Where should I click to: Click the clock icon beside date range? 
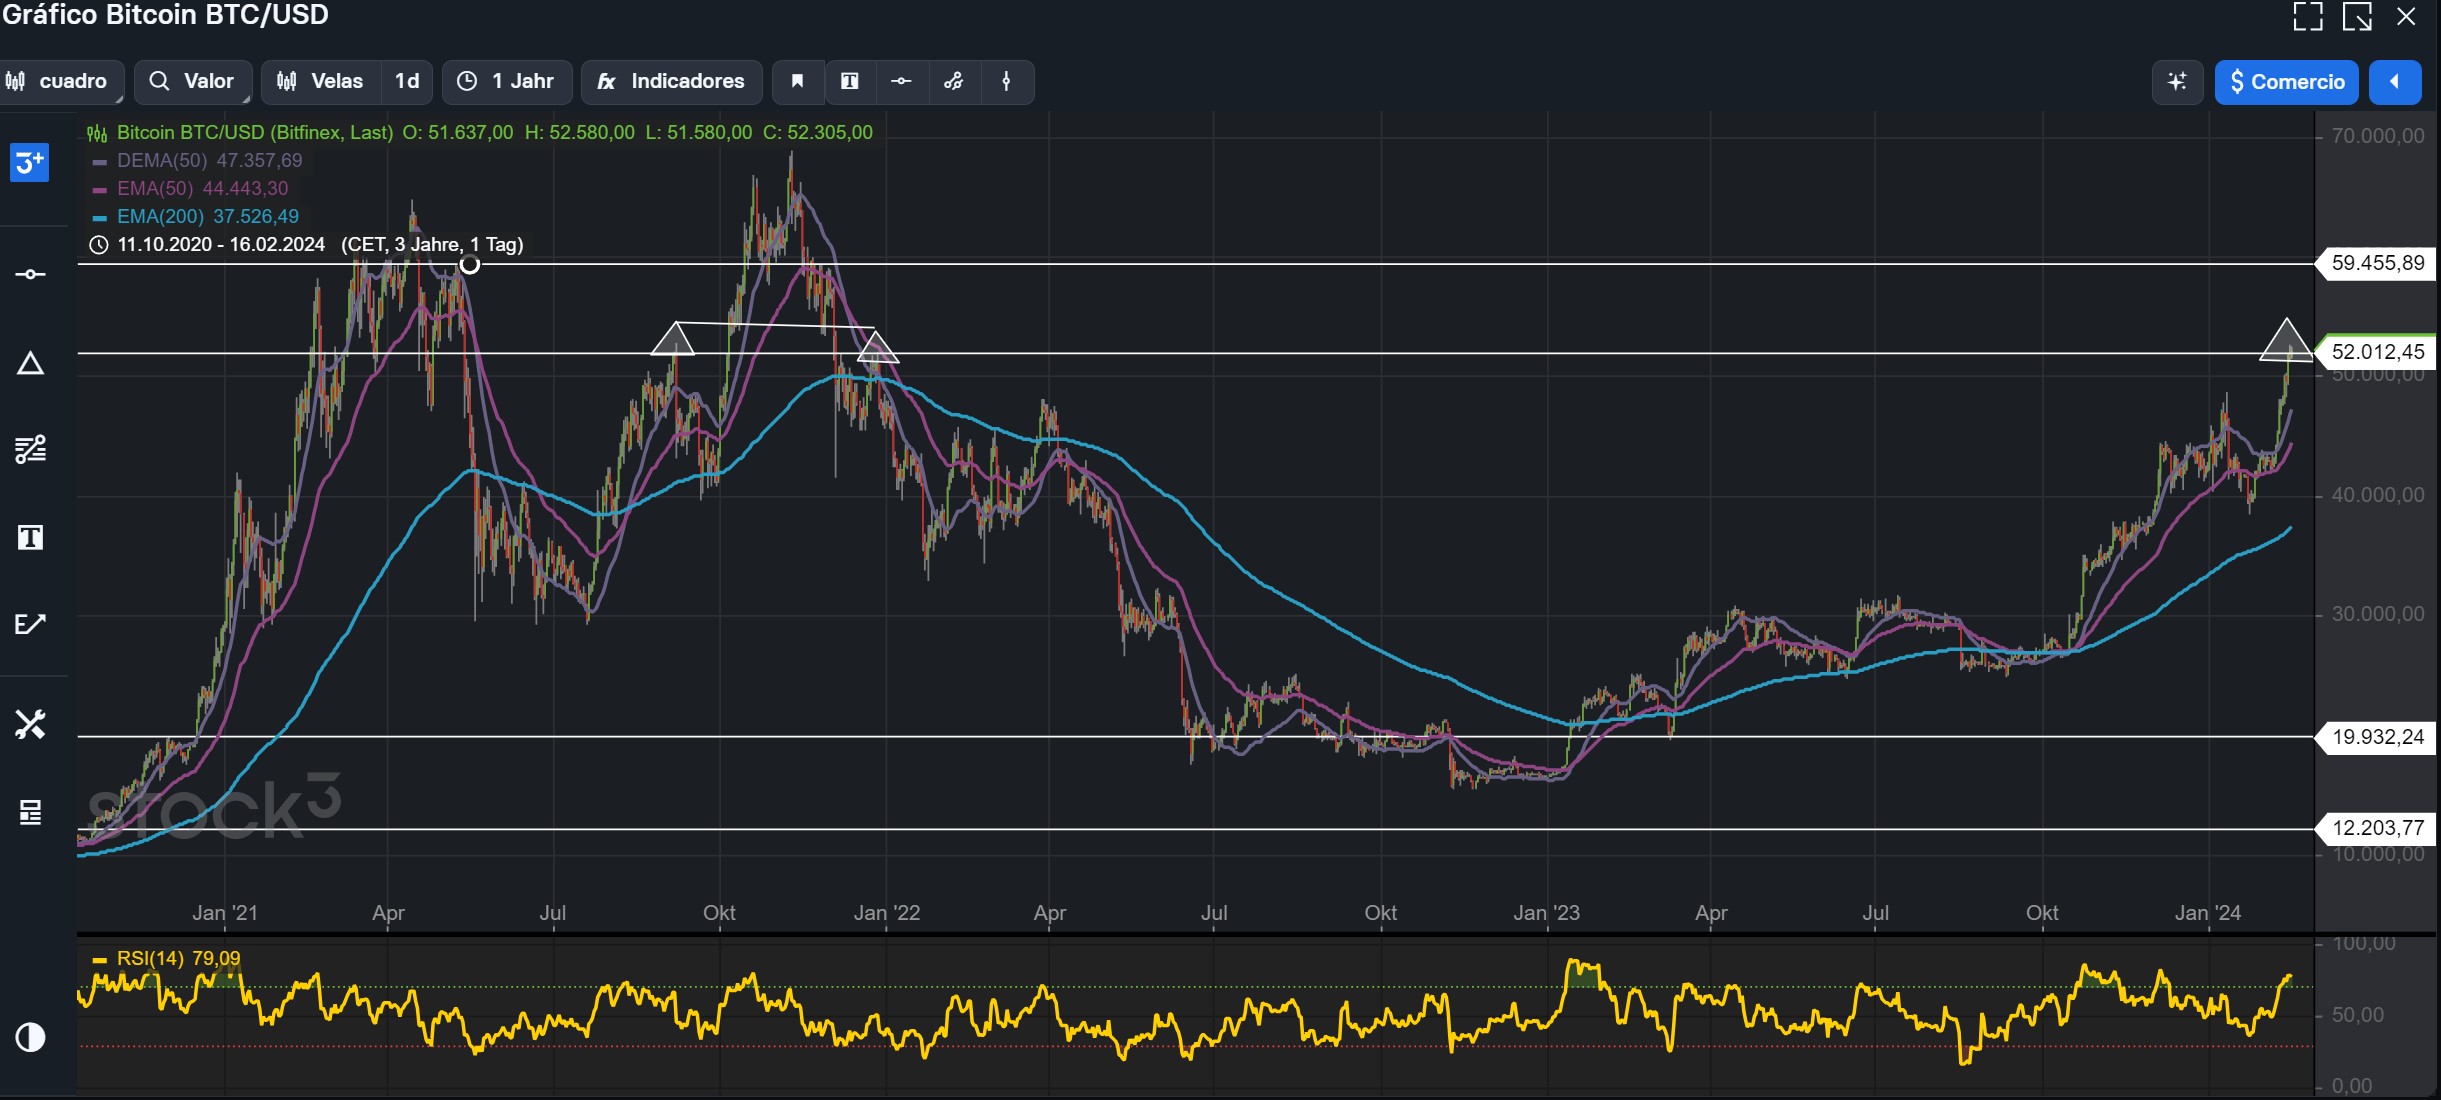click(x=98, y=245)
